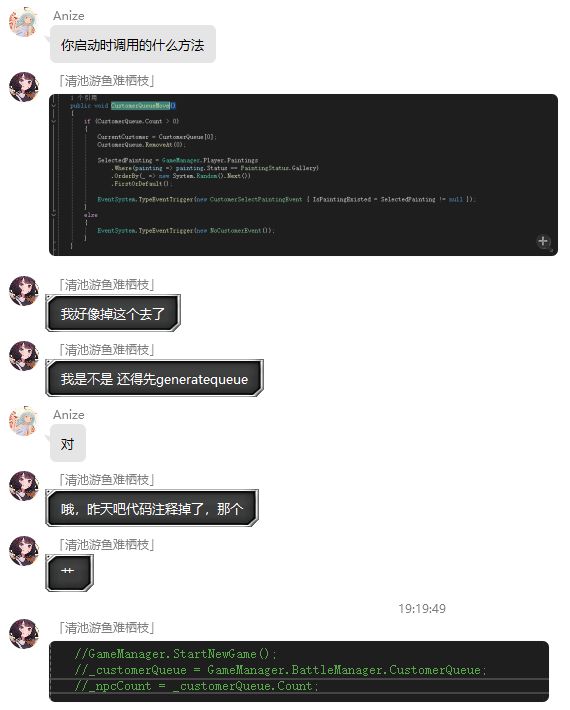Click Anize's avatar beside "你启动时调用的什么方法"
The height and width of the screenshot is (710, 570).
click(x=24, y=22)
